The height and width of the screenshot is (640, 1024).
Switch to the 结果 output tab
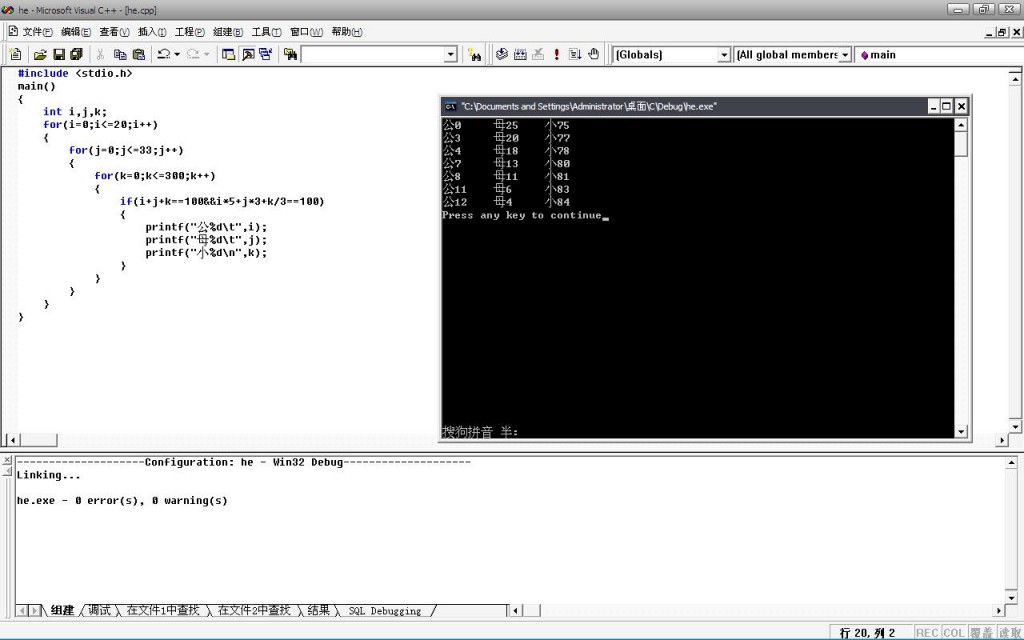point(318,611)
